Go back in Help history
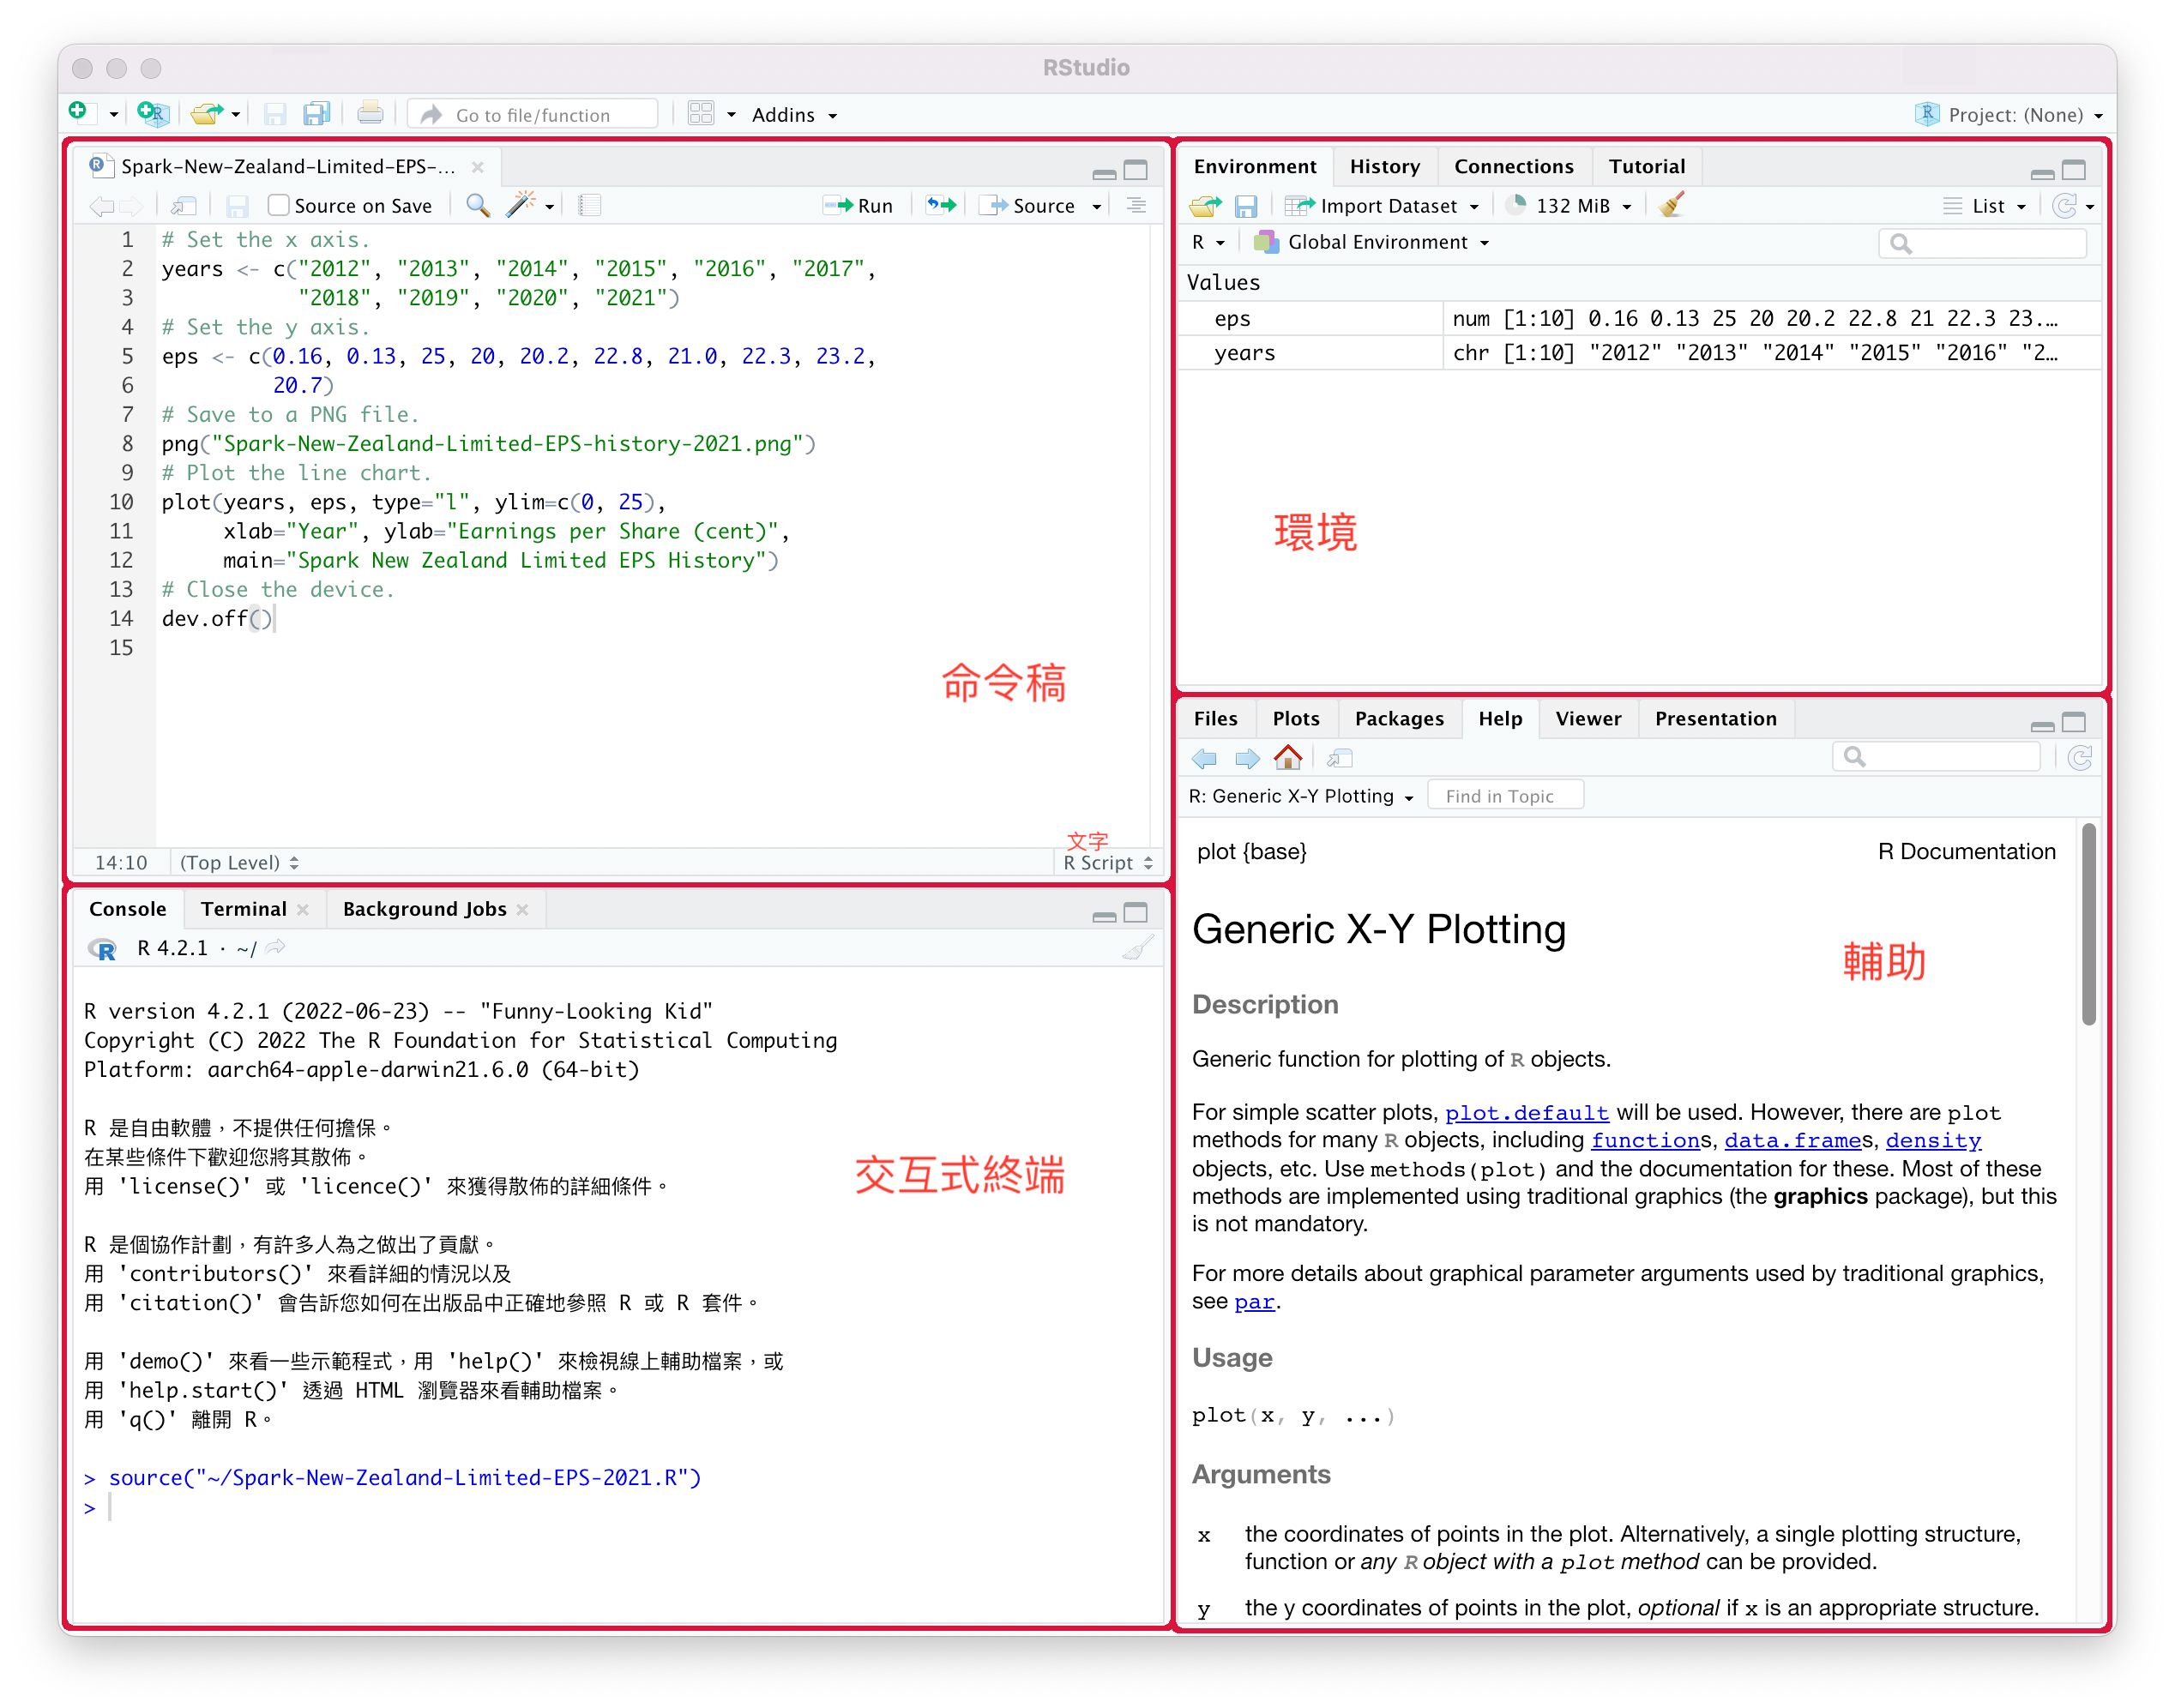2175x1708 pixels. tap(1204, 758)
